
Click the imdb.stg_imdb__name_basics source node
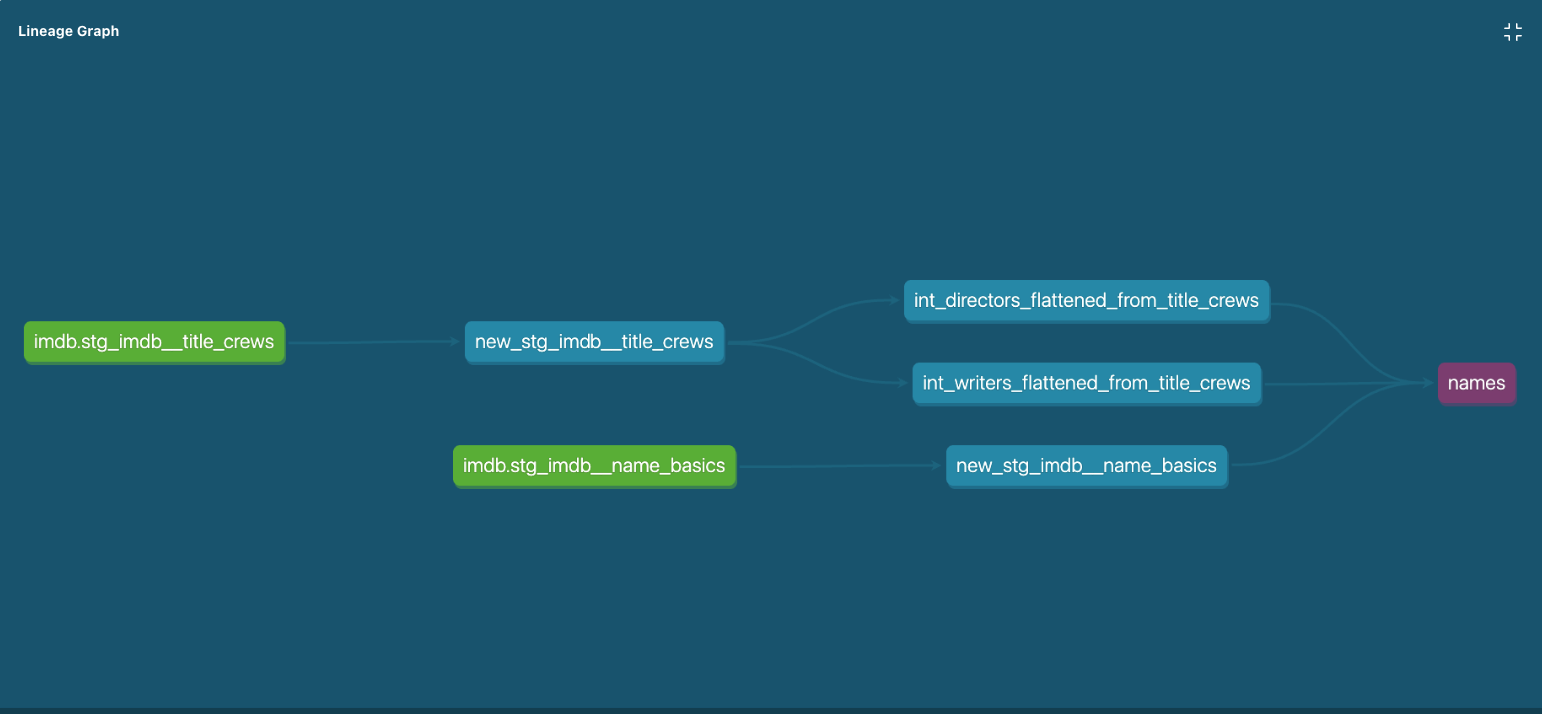tap(594, 465)
